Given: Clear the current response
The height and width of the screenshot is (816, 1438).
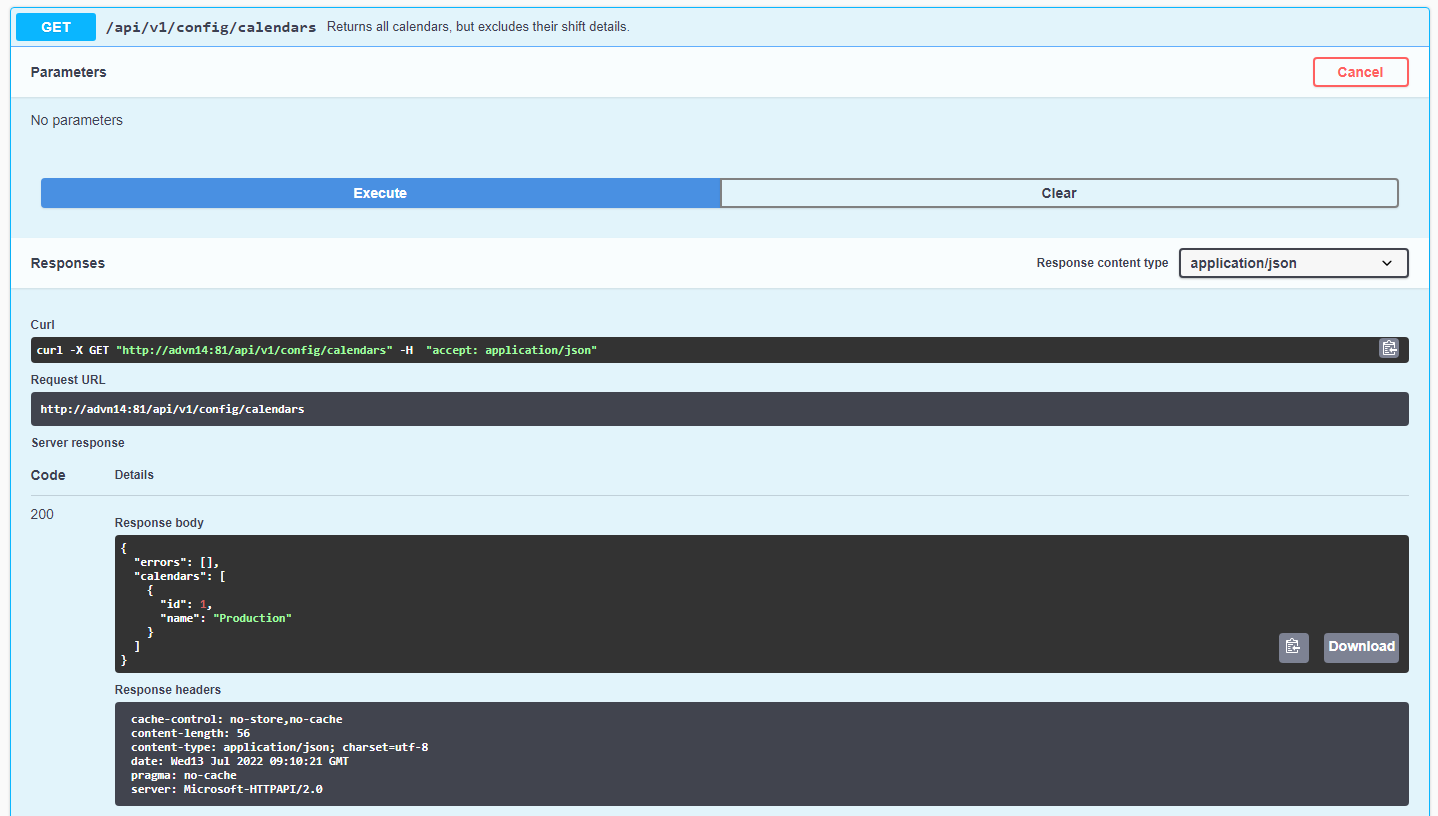Looking at the screenshot, I should 1059,192.
